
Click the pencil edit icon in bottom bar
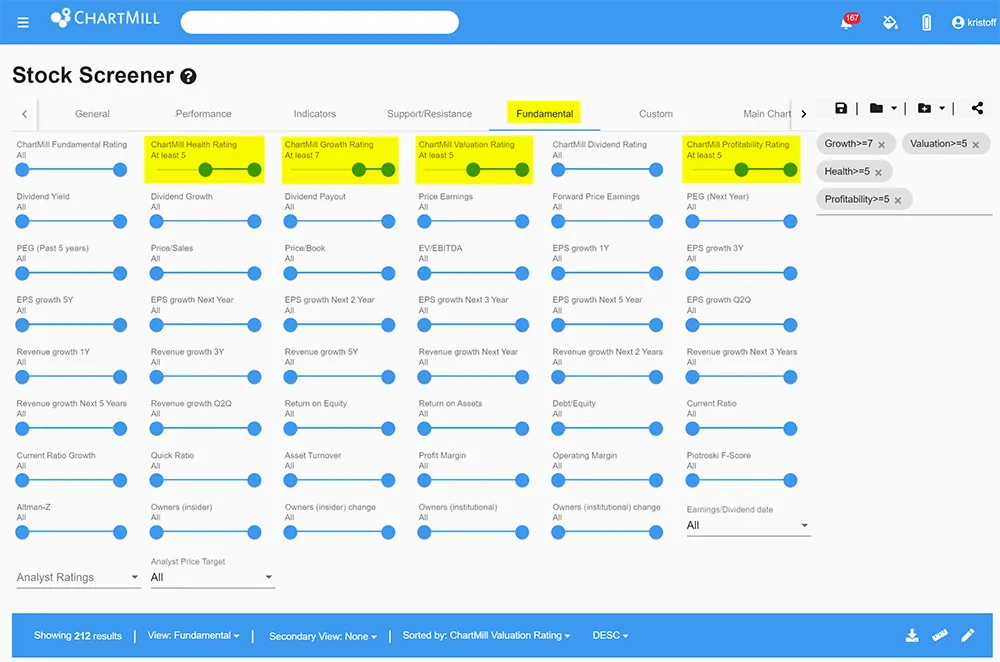(x=968, y=635)
